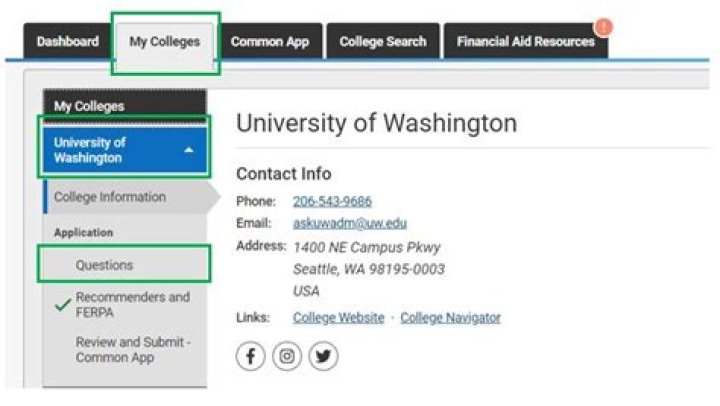Image resolution: width=720 pixels, height=406 pixels.
Task: Open Financial Aid Resources tab
Action: pos(525,42)
